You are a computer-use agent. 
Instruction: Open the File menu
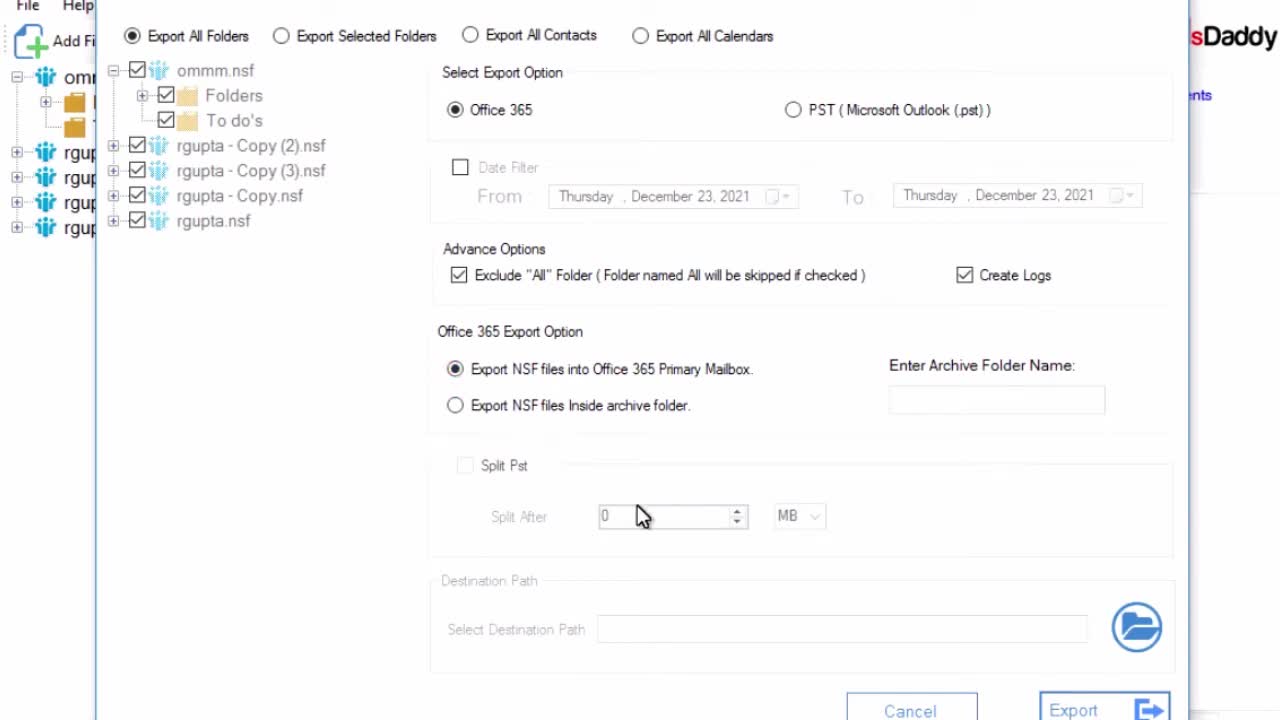coord(28,6)
